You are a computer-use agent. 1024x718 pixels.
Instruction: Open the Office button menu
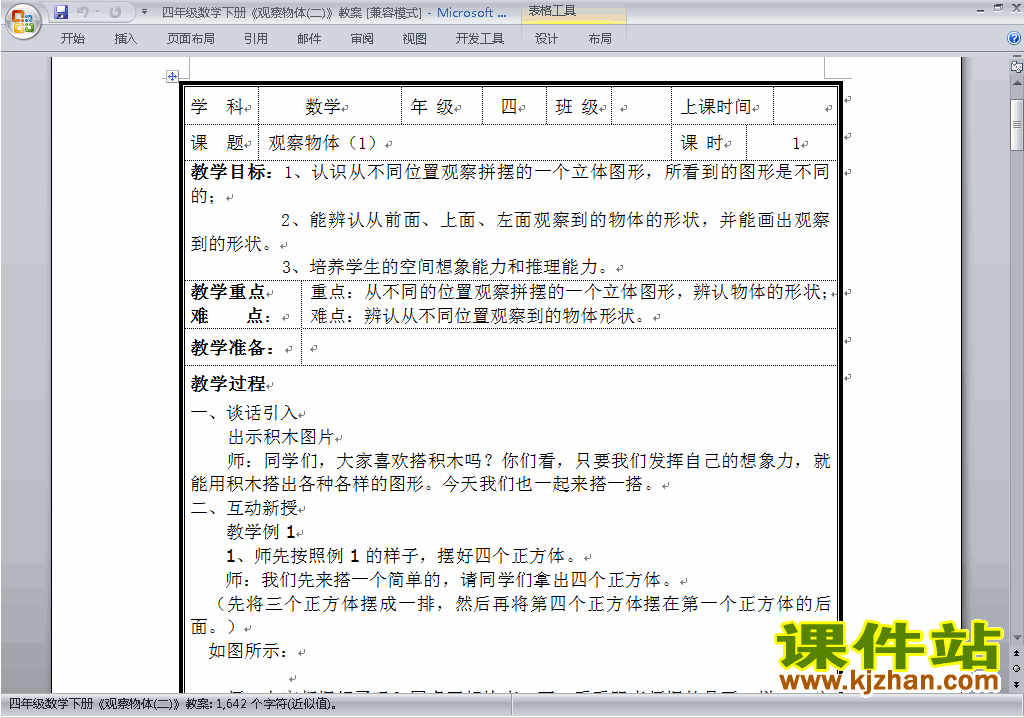[x=23, y=22]
